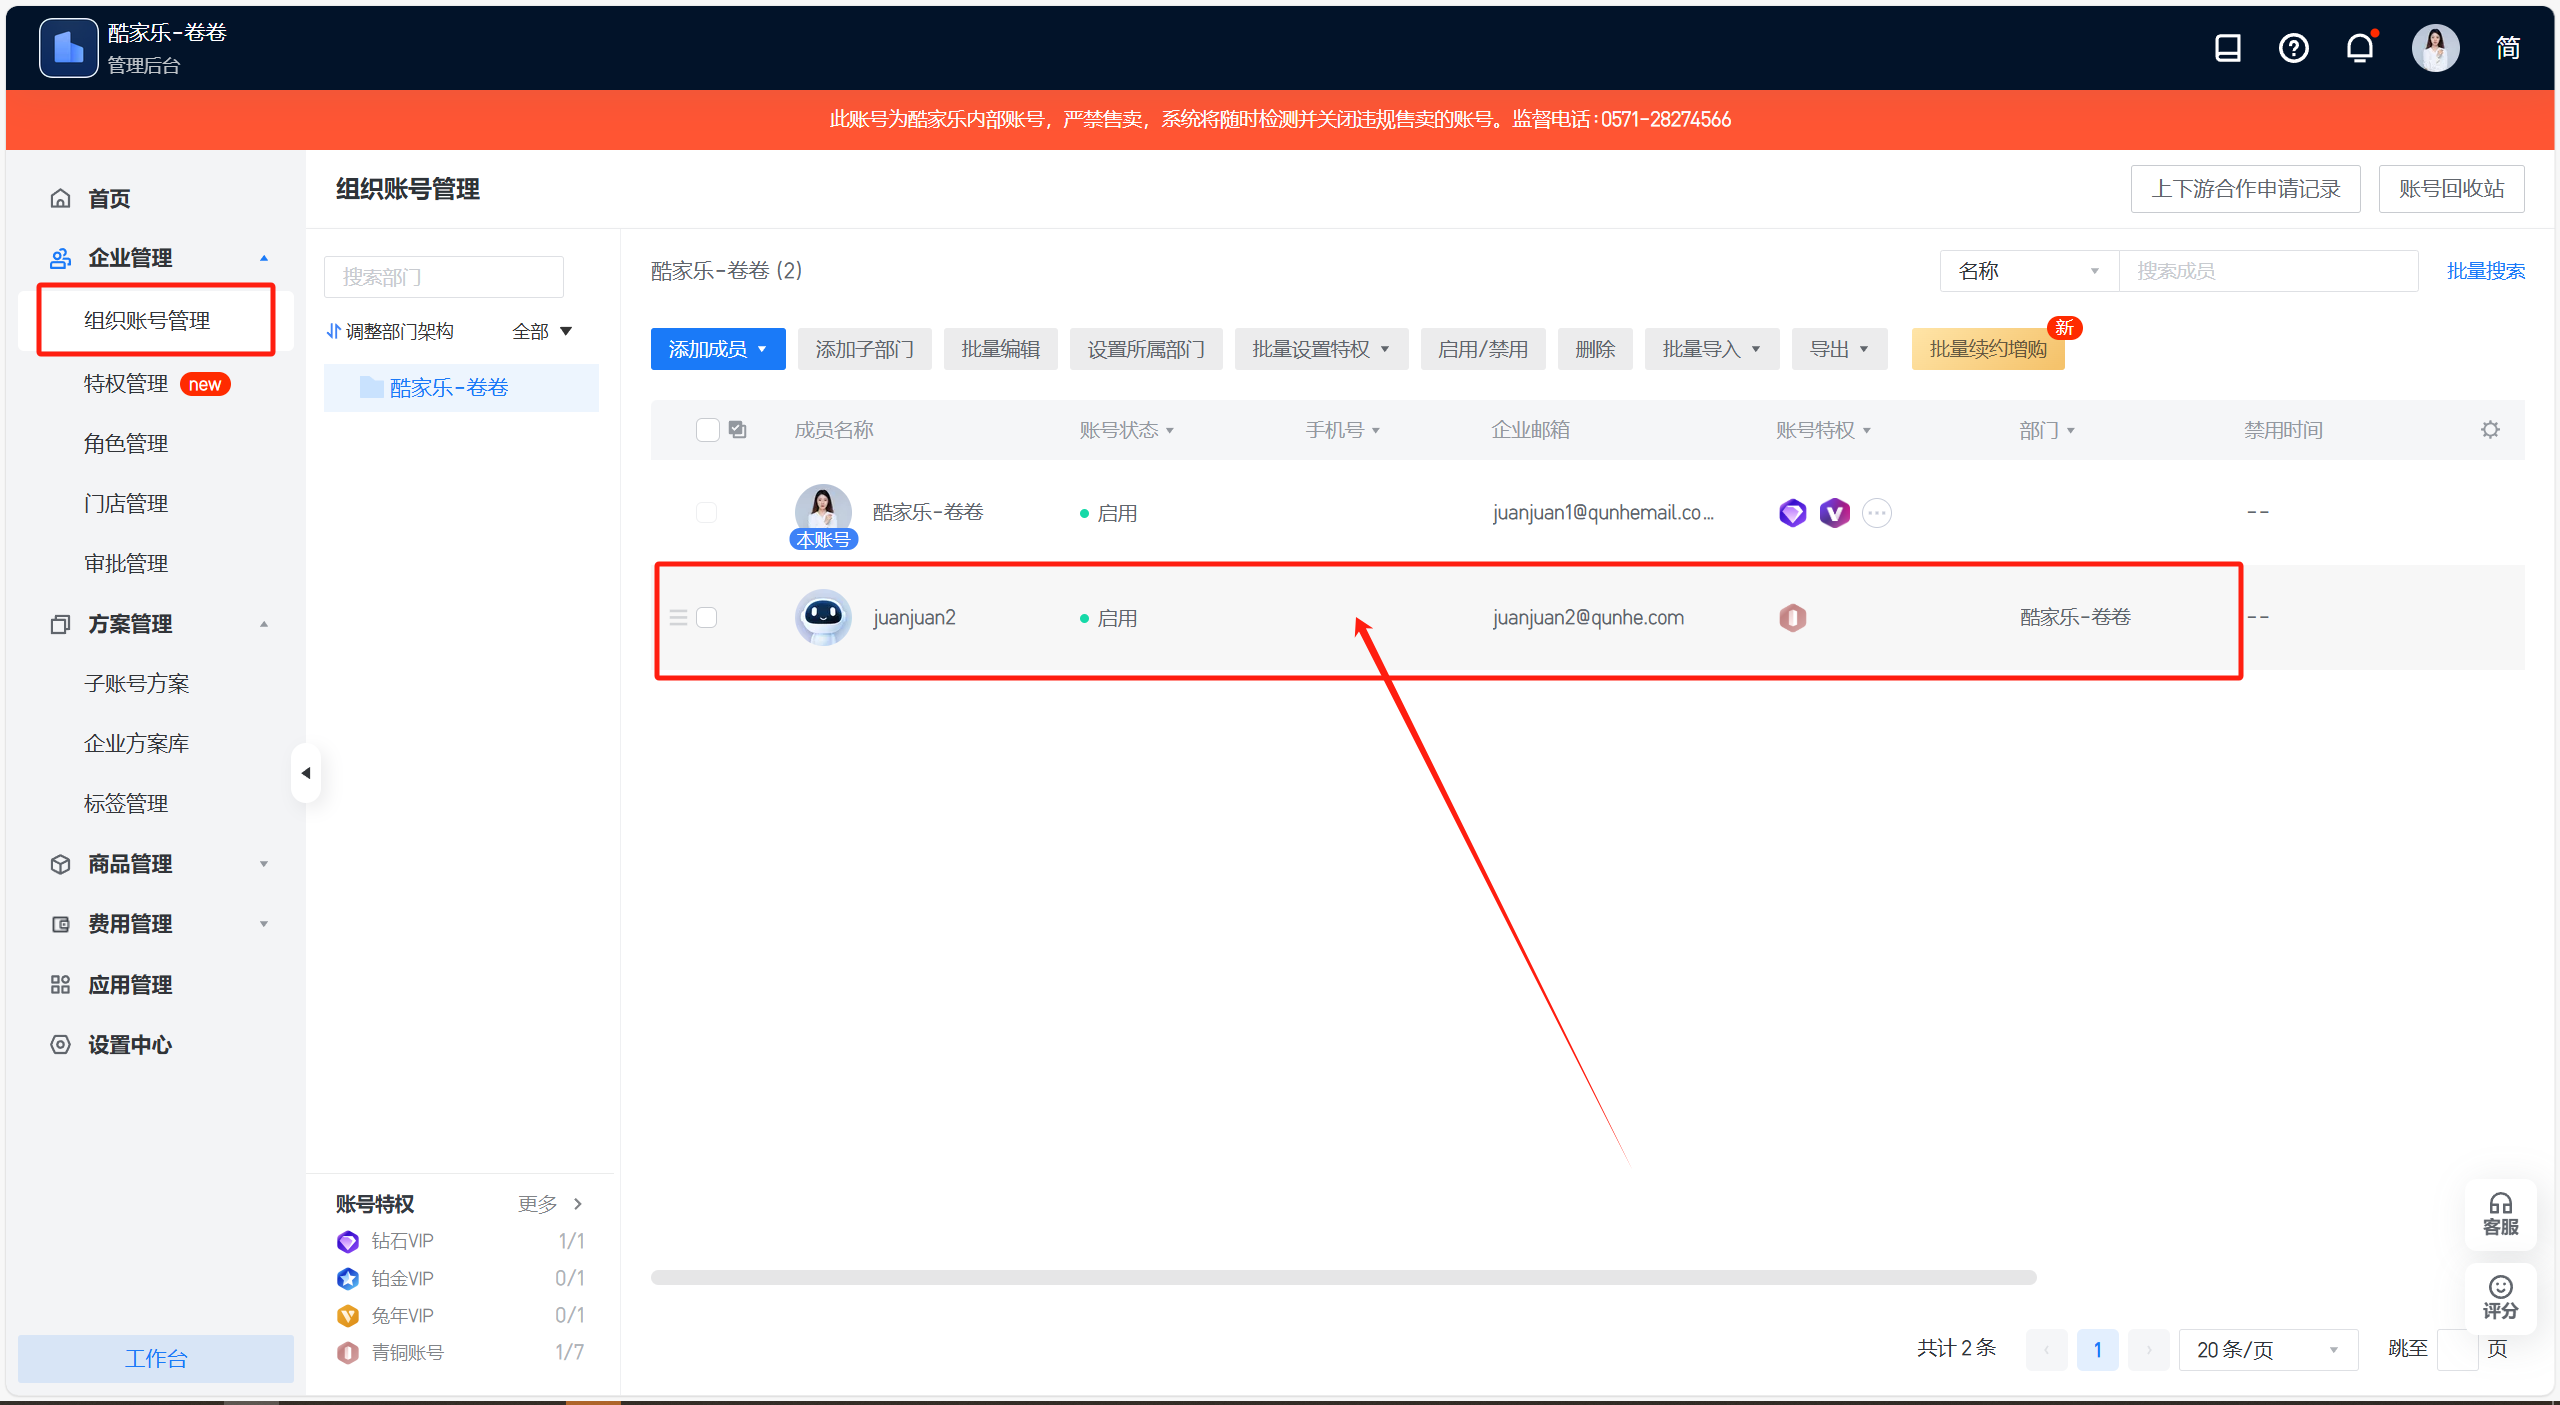Image resolution: width=2560 pixels, height=1405 pixels.
Task: Click the document book icon in header
Action: pos(2227,48)
